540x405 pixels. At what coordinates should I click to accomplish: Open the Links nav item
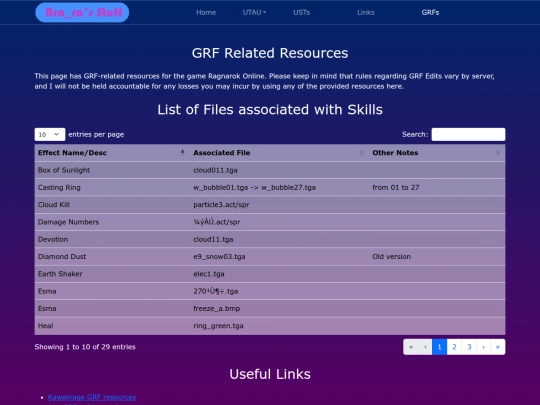[366, 12]
